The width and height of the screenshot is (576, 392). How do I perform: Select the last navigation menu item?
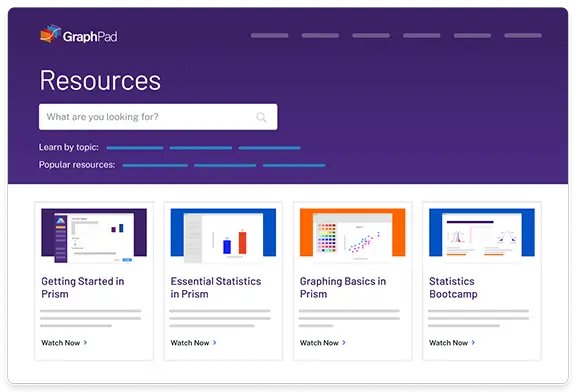point(523,36)
